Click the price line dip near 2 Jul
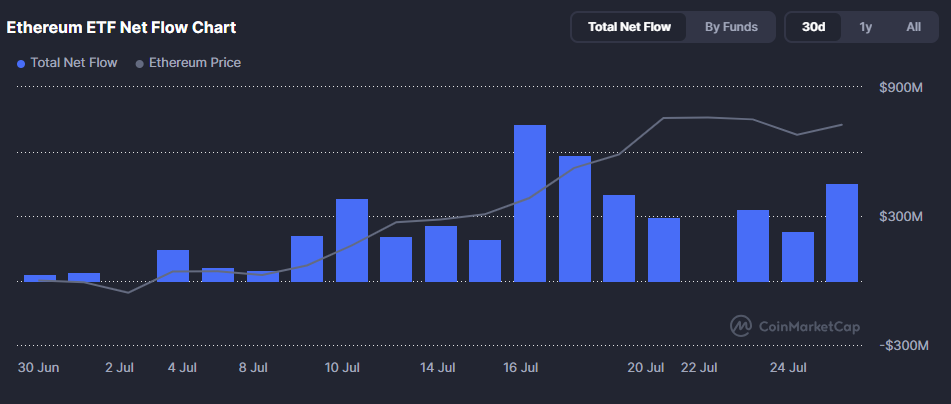 click(128, 292)
